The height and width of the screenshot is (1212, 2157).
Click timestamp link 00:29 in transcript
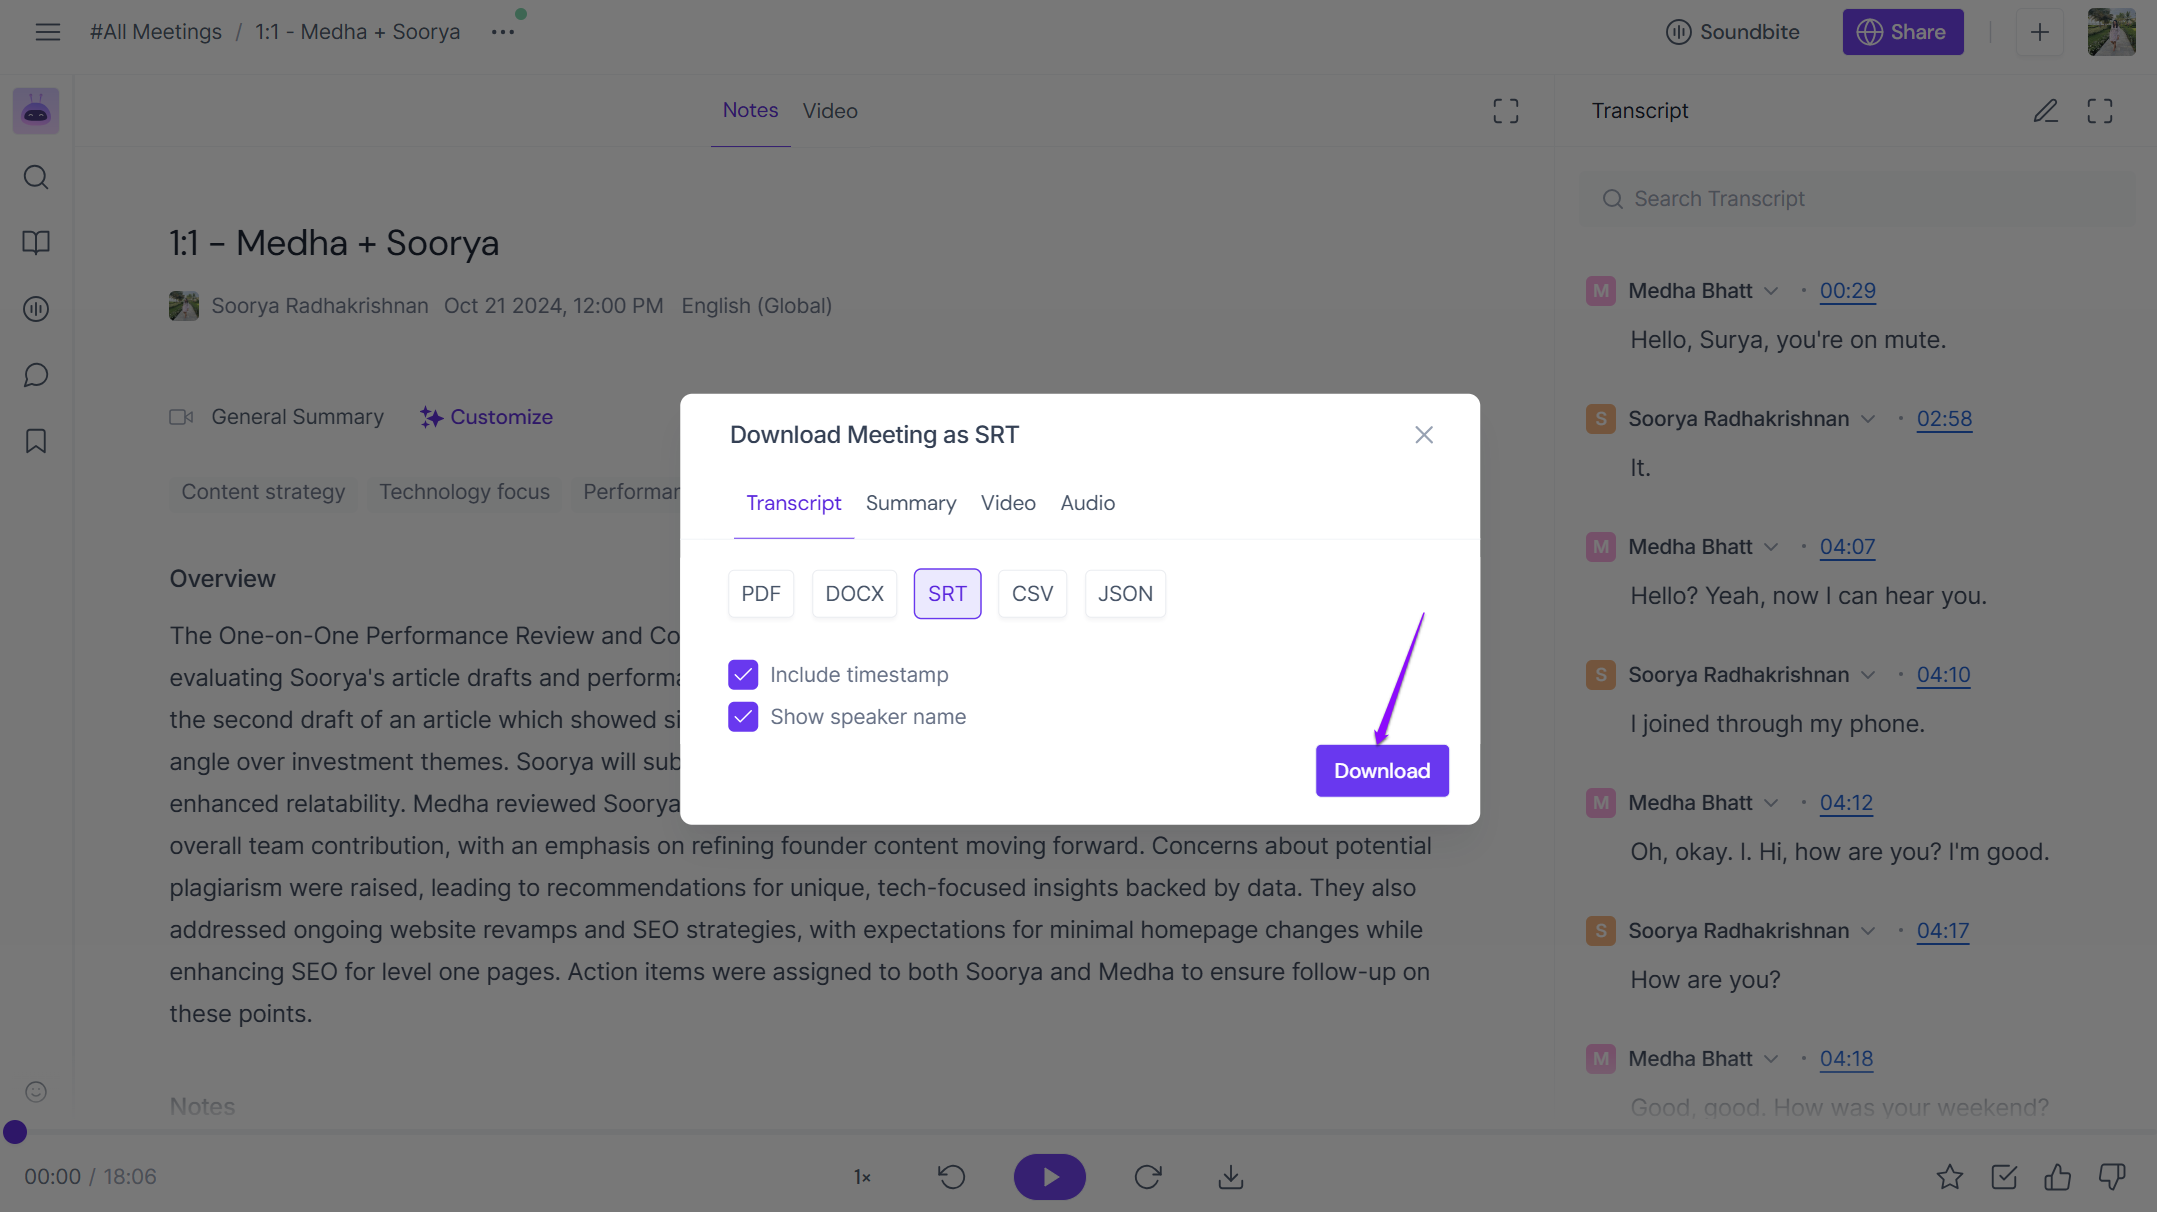pyautogui.click(x=1846, y=290)
